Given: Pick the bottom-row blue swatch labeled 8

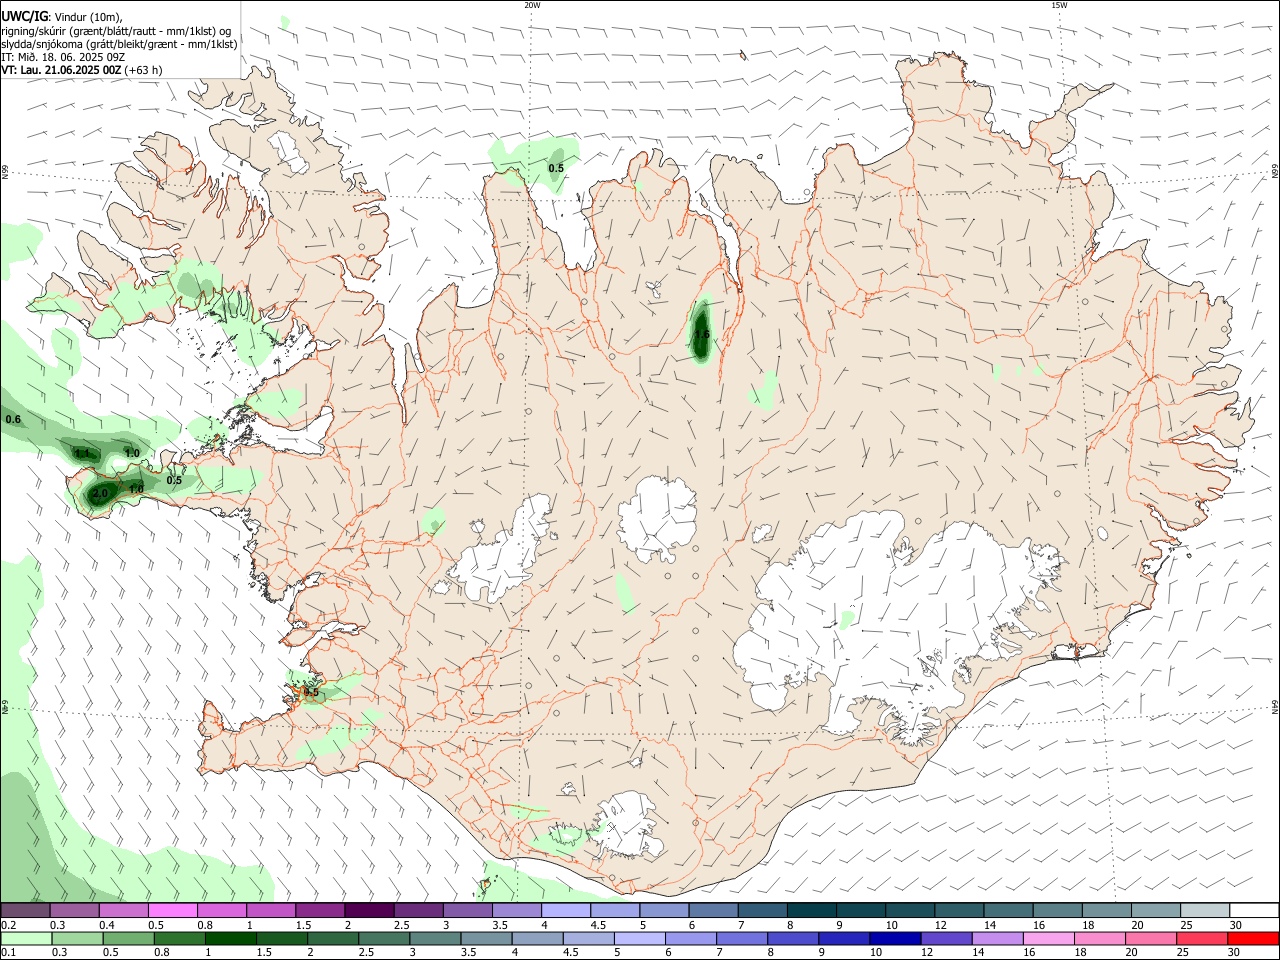Looking at the screenshot, I should pyautogui.click(x=793, y=939).
